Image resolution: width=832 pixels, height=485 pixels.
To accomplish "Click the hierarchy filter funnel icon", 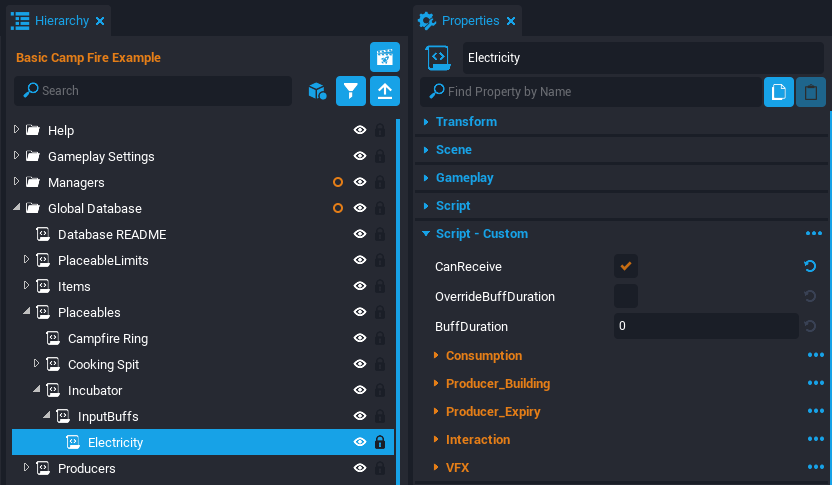I will (x=350, y=91).
